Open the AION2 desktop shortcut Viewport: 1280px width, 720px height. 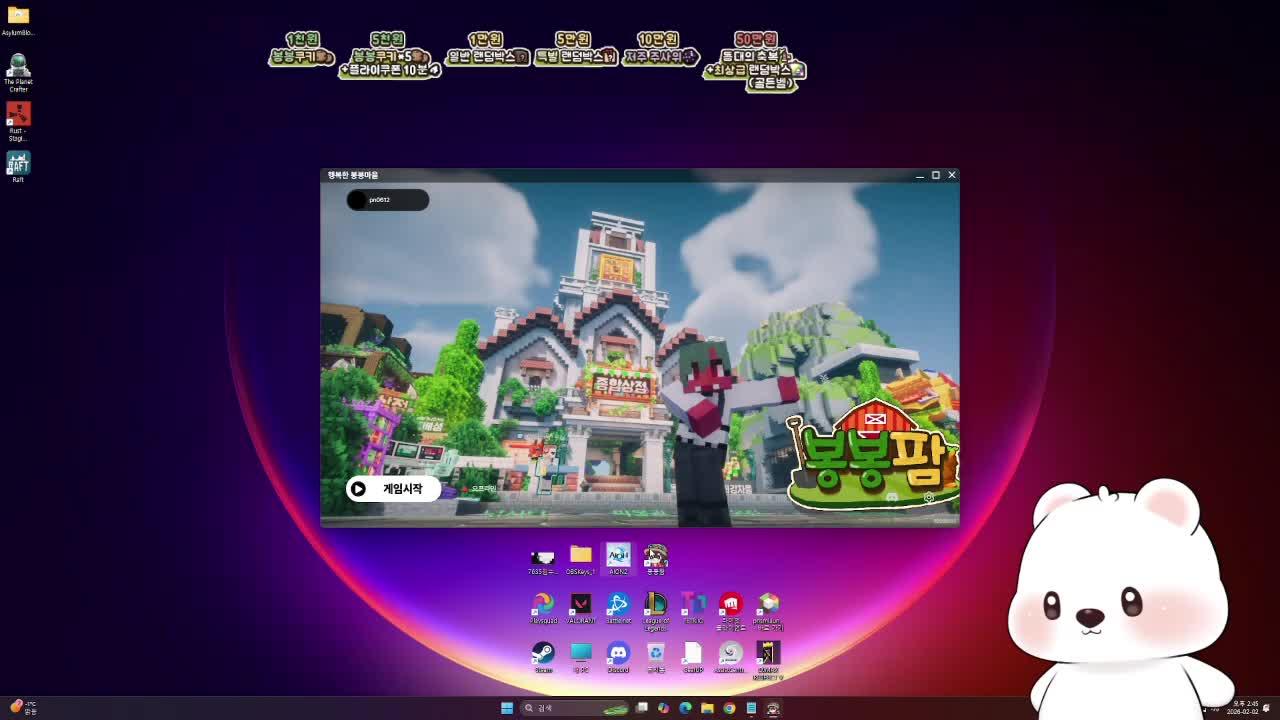point(618,560)
